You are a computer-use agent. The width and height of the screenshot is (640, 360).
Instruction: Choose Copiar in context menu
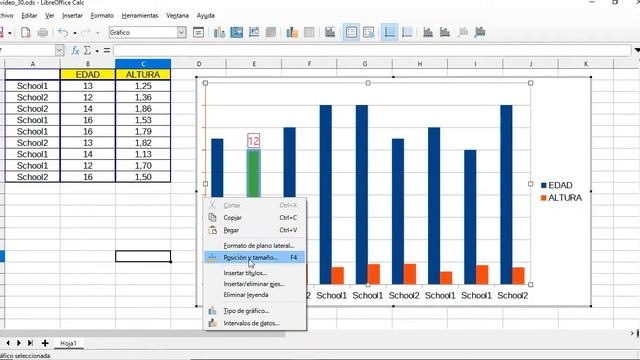point(254,218)
